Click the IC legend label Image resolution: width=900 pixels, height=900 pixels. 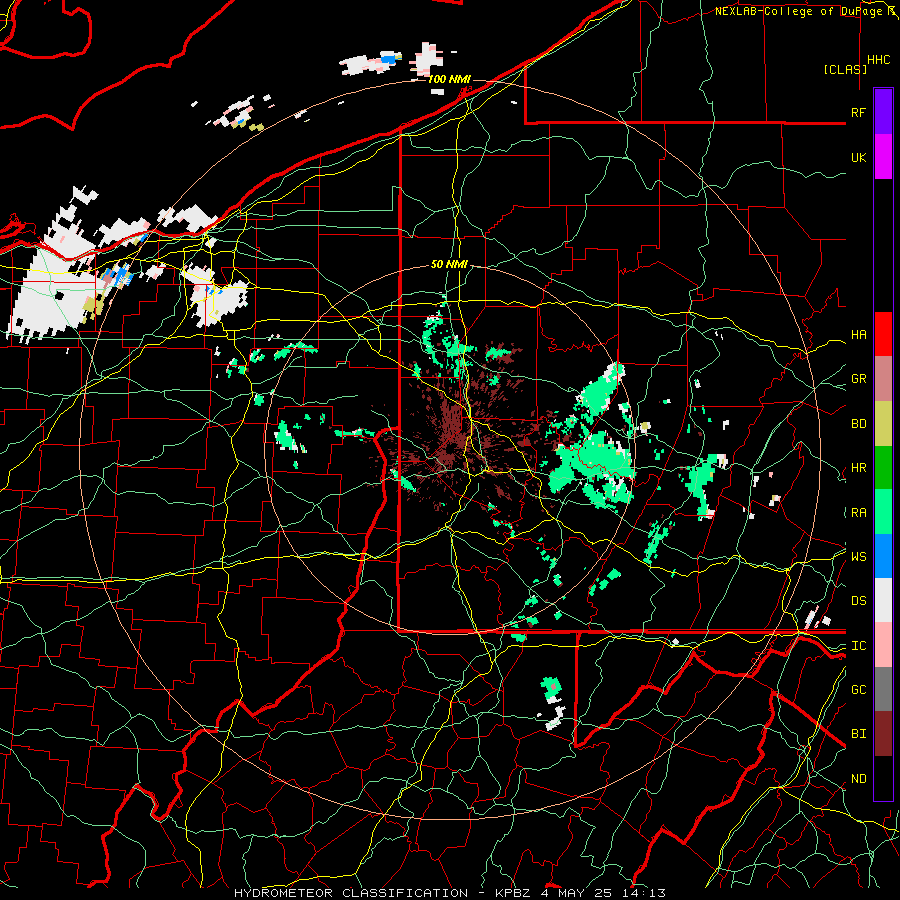coord(858,646)
